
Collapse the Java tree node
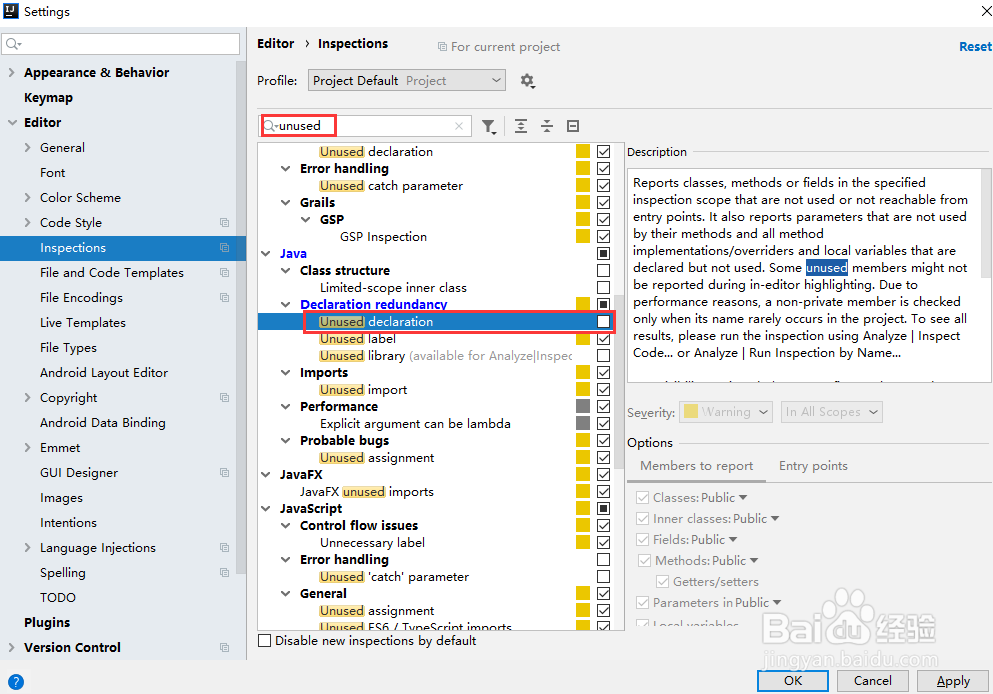pos(264,253)
